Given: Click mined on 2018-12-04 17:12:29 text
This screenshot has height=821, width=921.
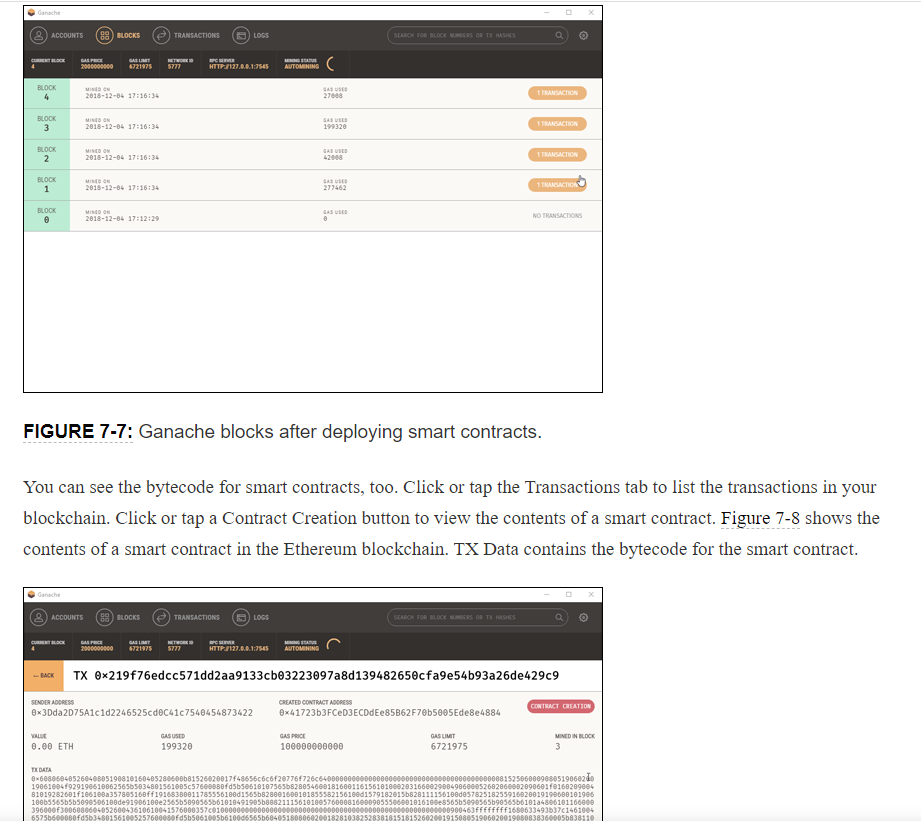Looking at the screenshot, I should 122,218.
